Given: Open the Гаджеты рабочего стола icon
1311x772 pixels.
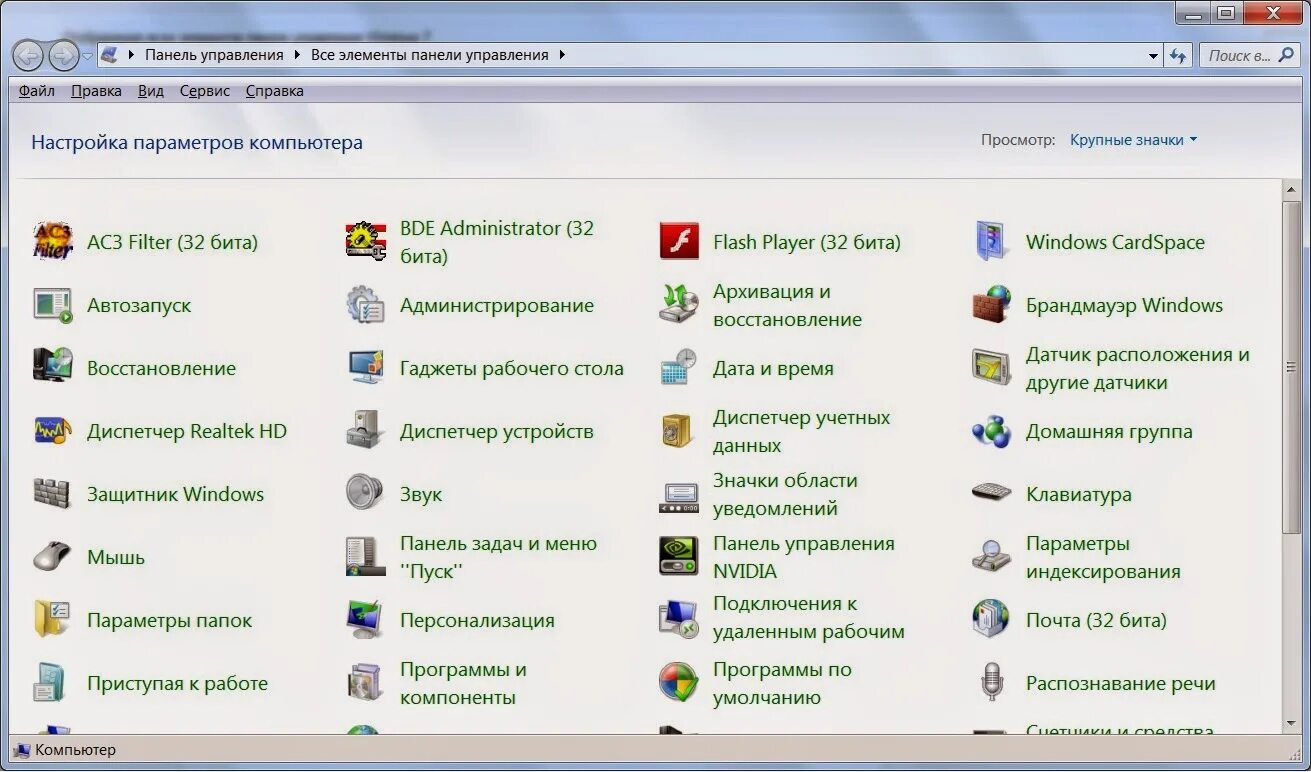Looking at the screenshot, I should click(x=366, y=368).
